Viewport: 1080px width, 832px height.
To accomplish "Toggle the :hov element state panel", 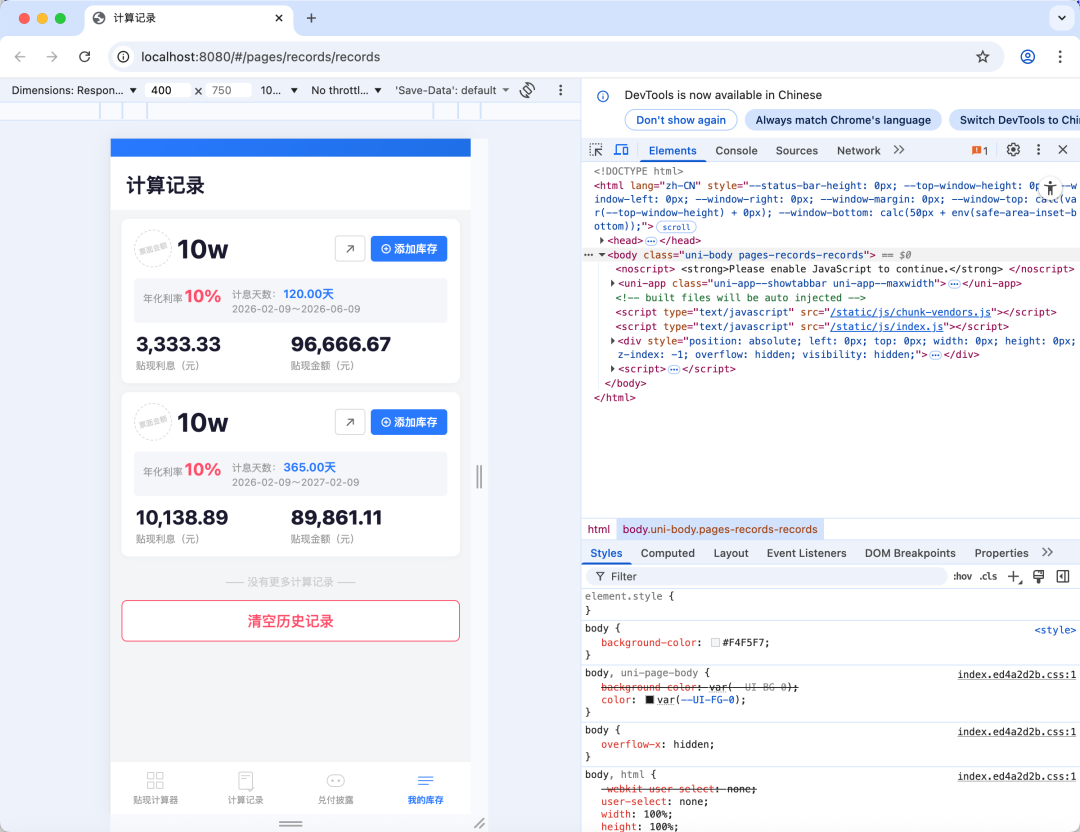I will (962, 577).
